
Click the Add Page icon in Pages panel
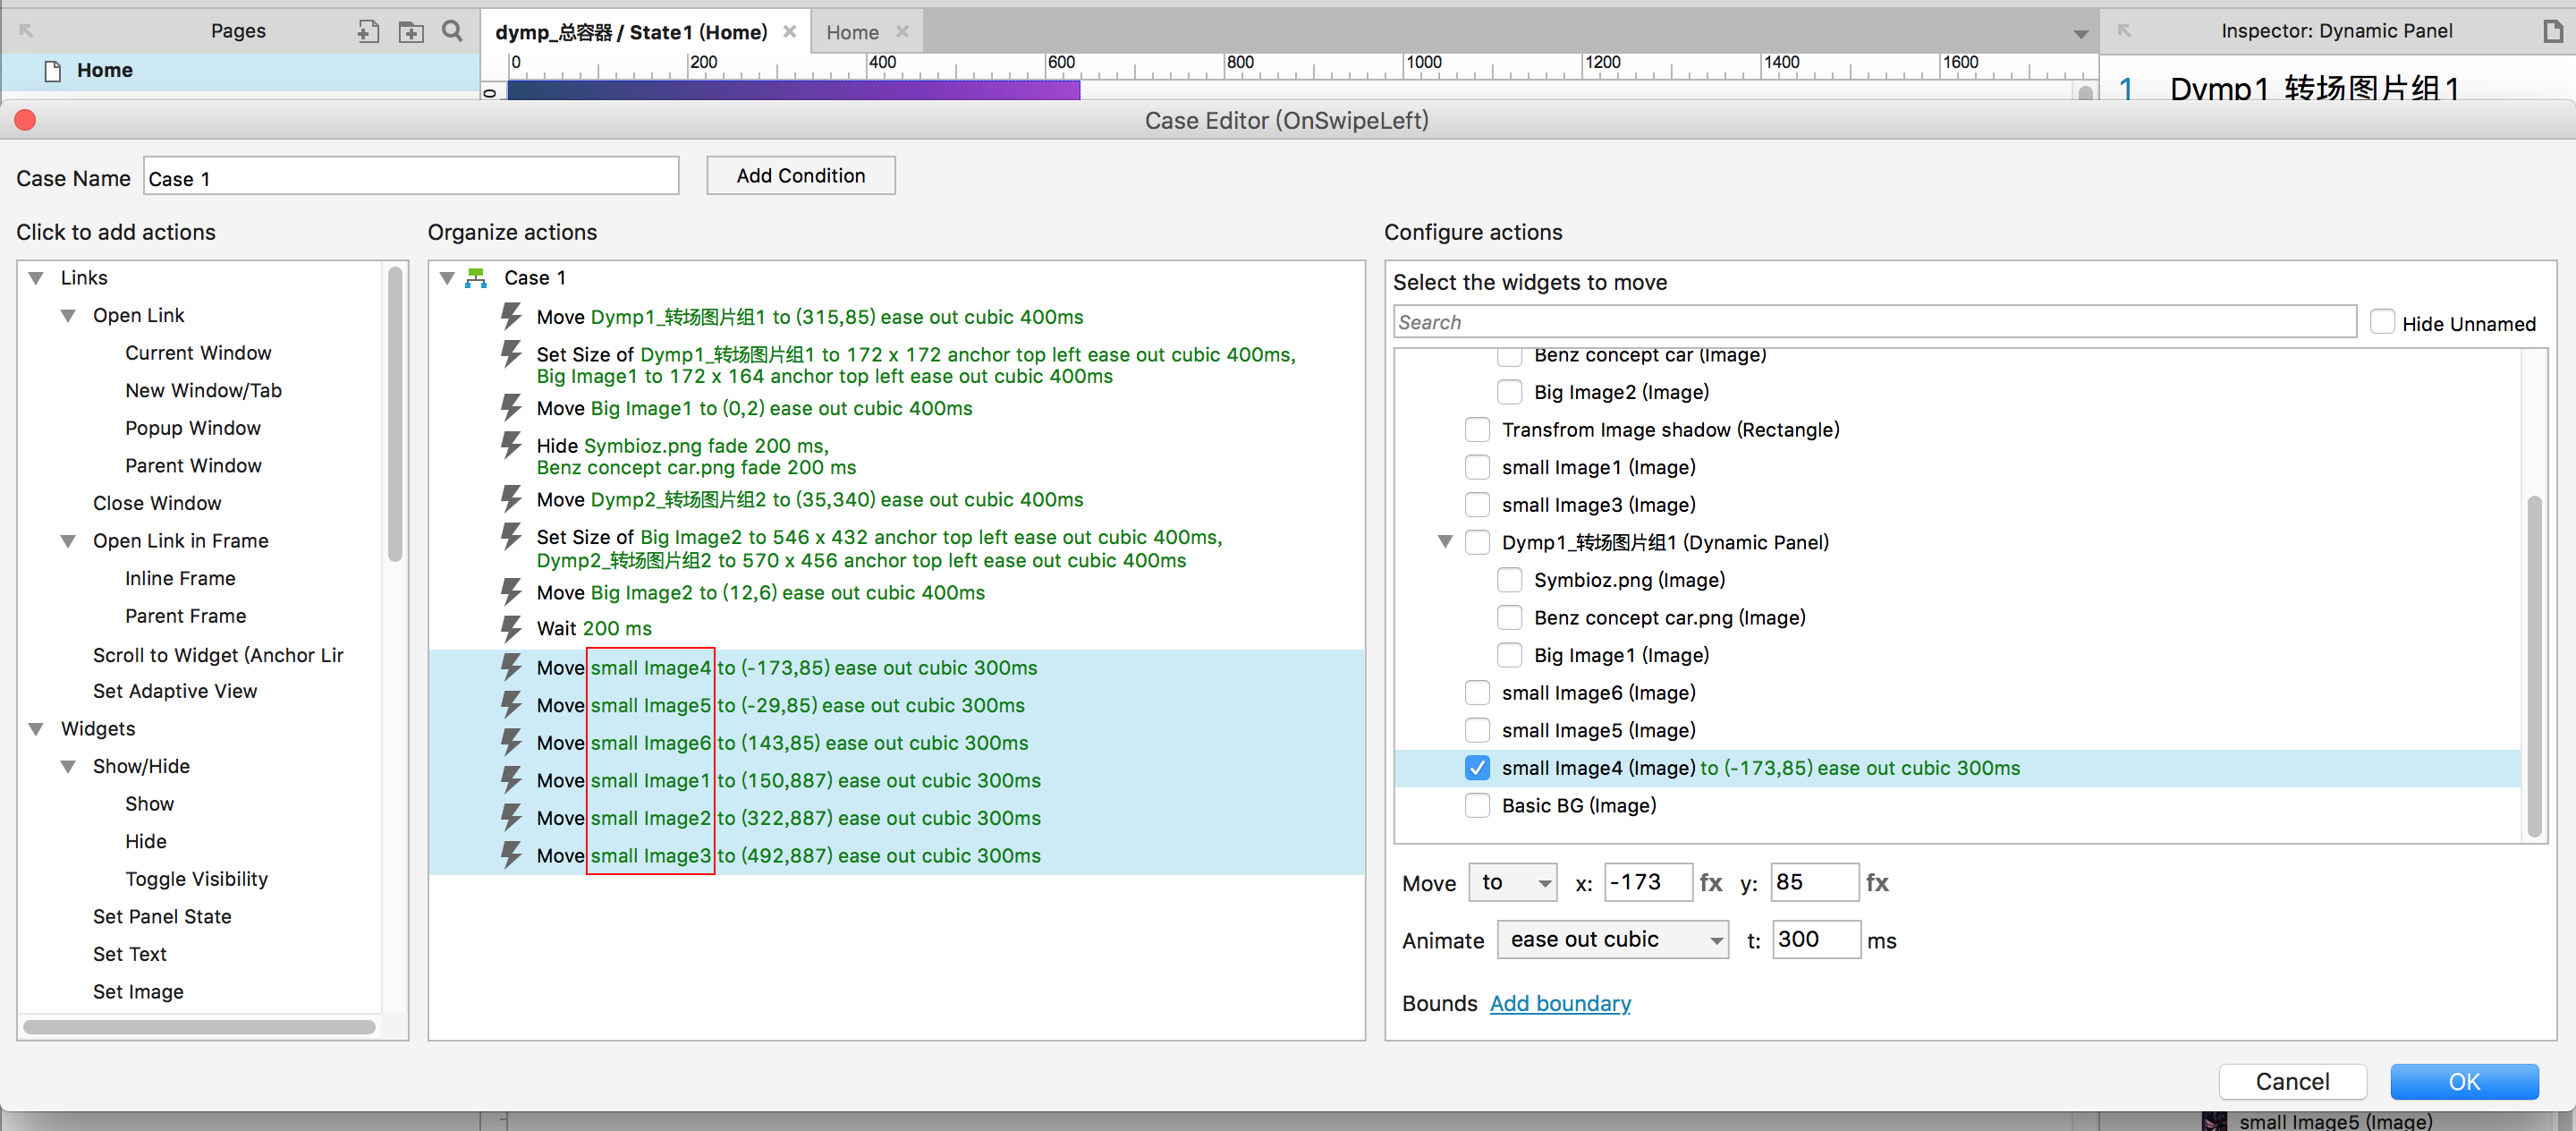pyautogui.click(x=368, y=31)
